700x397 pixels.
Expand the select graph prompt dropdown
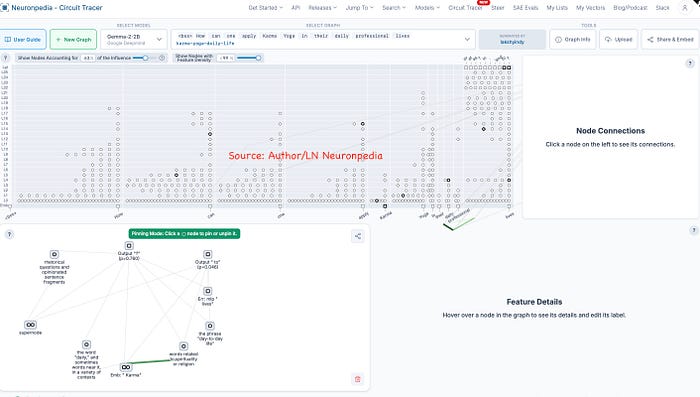[x=467, y=39]
